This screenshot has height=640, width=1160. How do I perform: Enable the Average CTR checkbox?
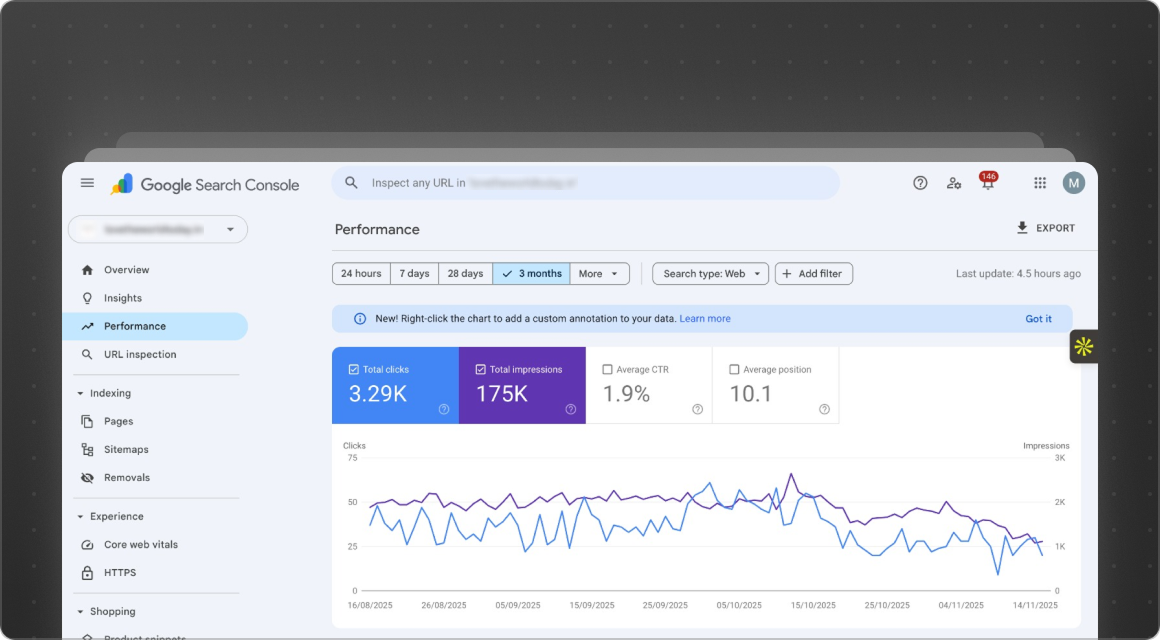[x=607, y=369]
